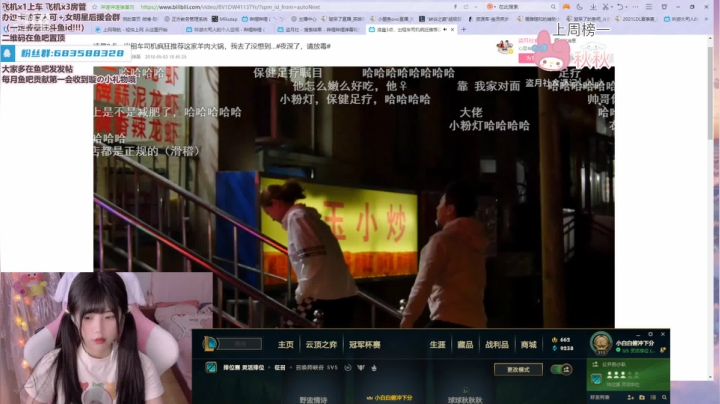Click the browser skin shirt icon
The width and height of the screenshot is (720, 404).
(664, 7)
